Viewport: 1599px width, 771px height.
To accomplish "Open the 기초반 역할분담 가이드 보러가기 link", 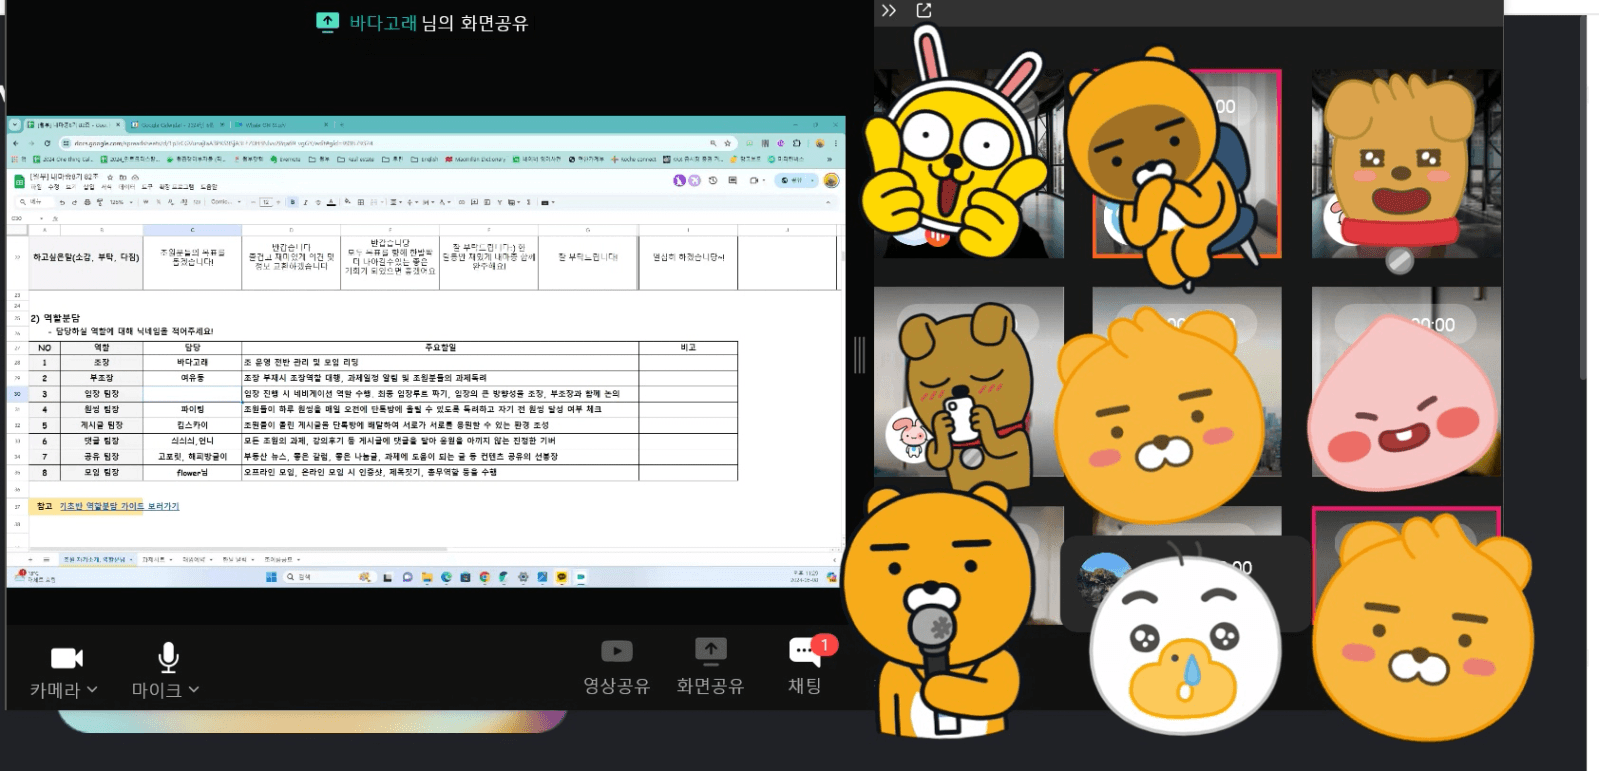I will (119, 506).
